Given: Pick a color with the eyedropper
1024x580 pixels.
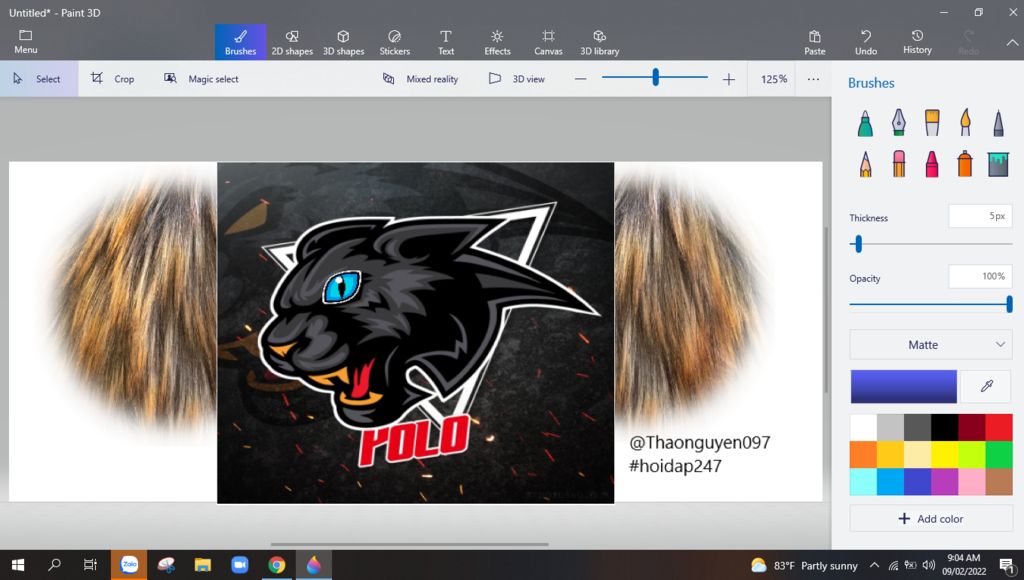Looking at the screenshot, I should coord(986,386).
